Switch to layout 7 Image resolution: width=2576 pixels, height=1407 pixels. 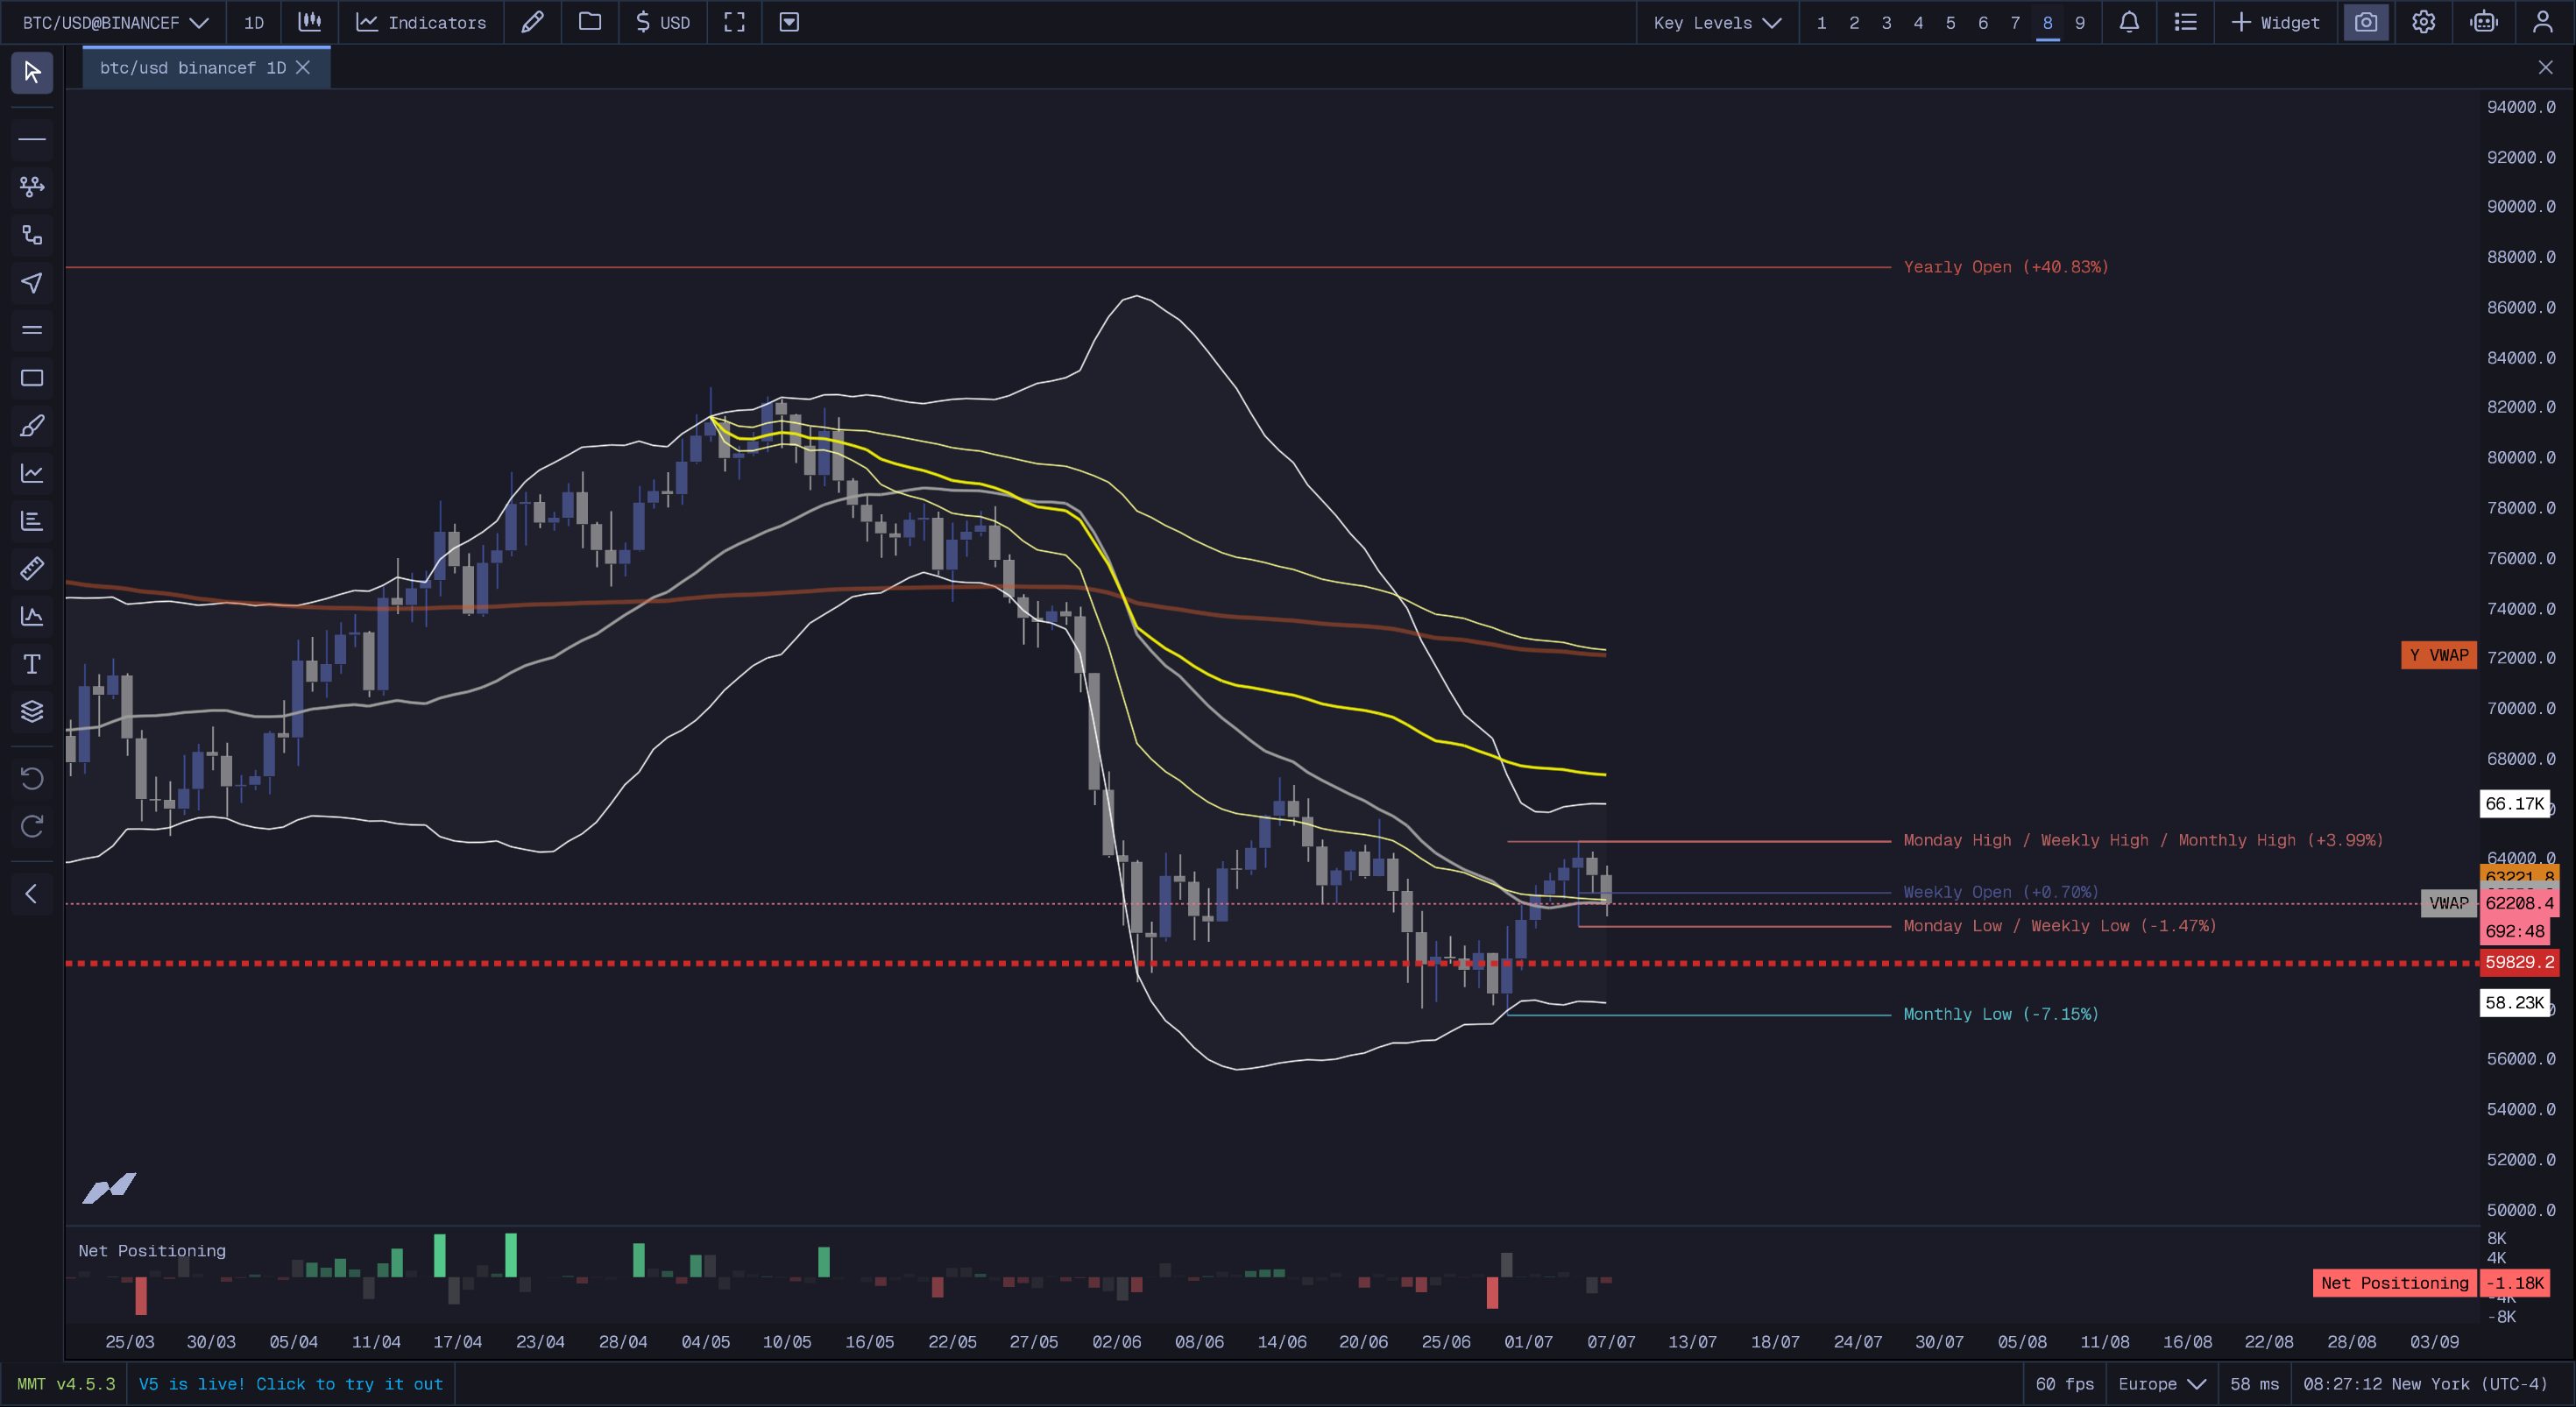2015,22
